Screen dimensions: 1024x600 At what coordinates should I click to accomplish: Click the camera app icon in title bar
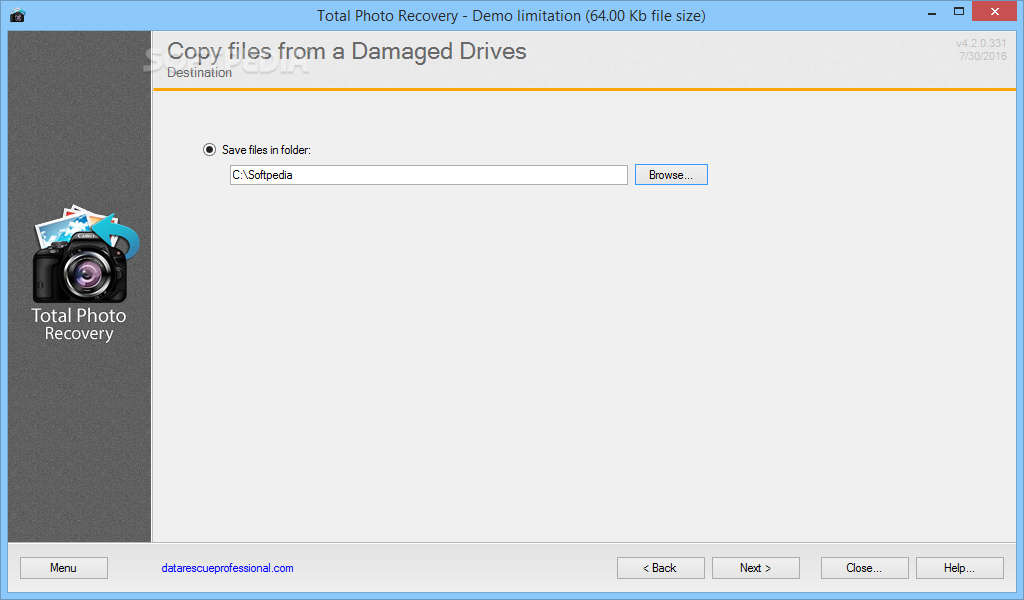[x=18, y=15]
